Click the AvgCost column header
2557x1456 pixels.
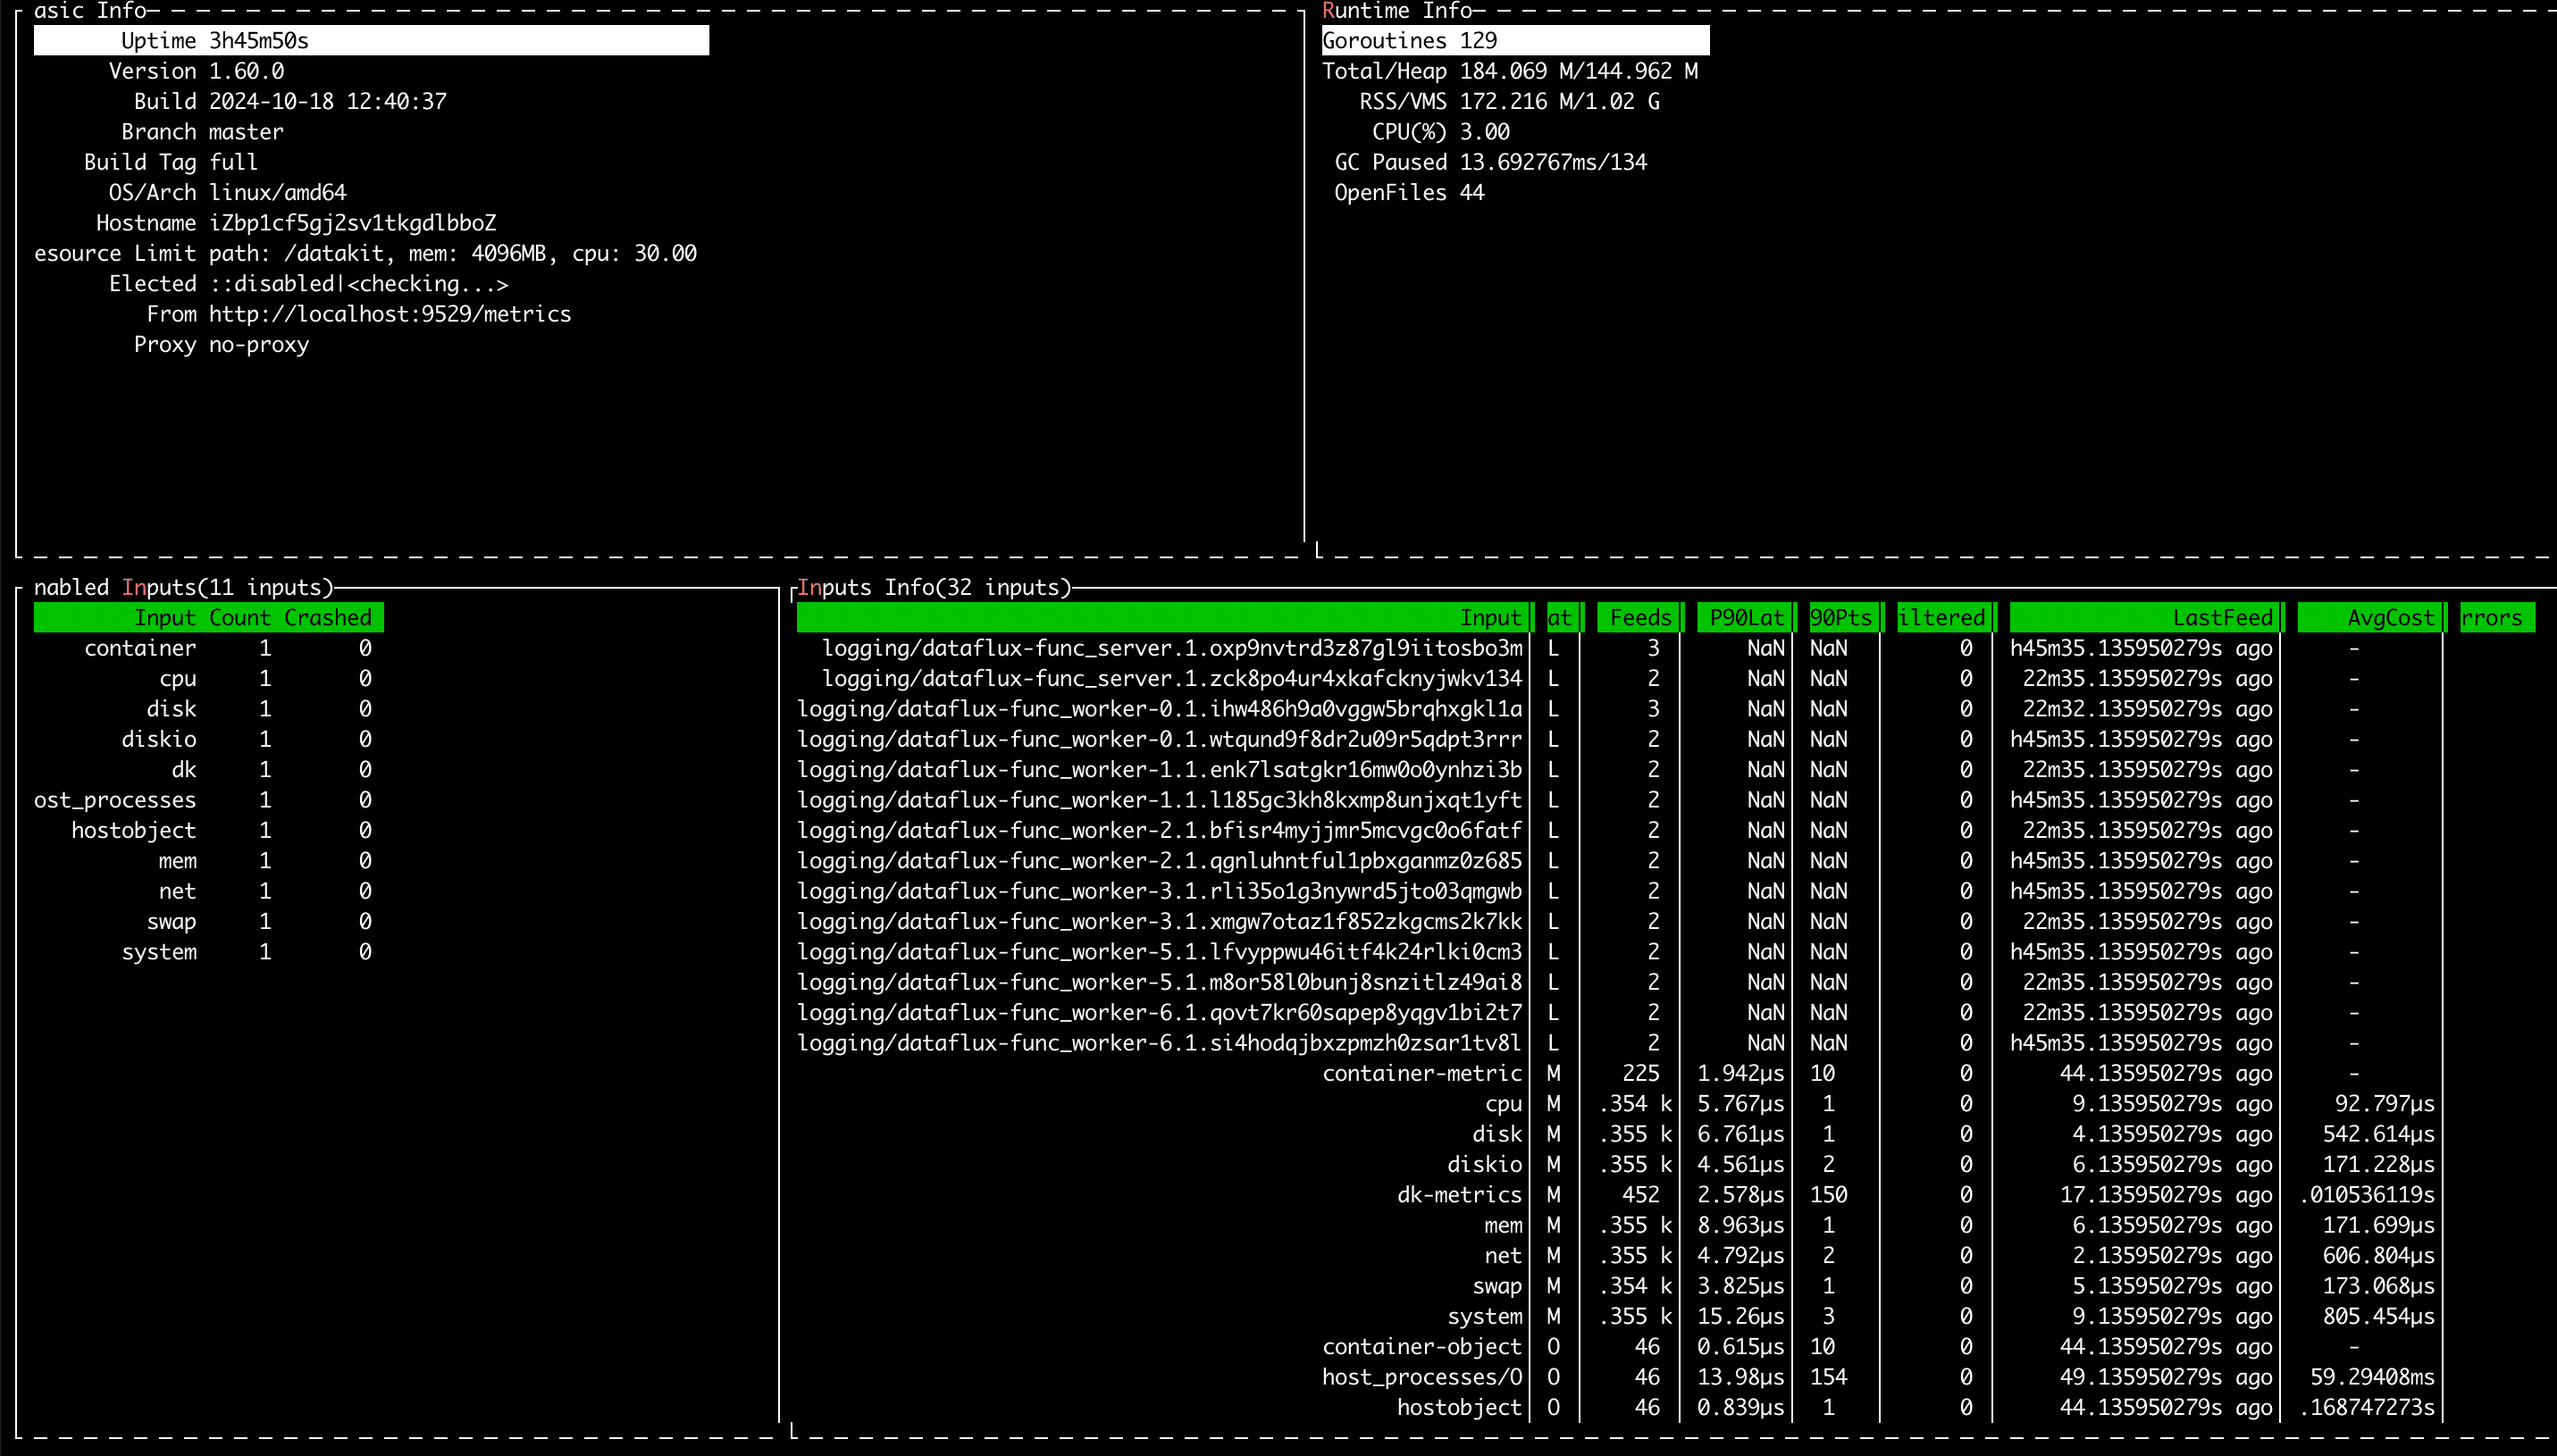(x=2389, y=618)
